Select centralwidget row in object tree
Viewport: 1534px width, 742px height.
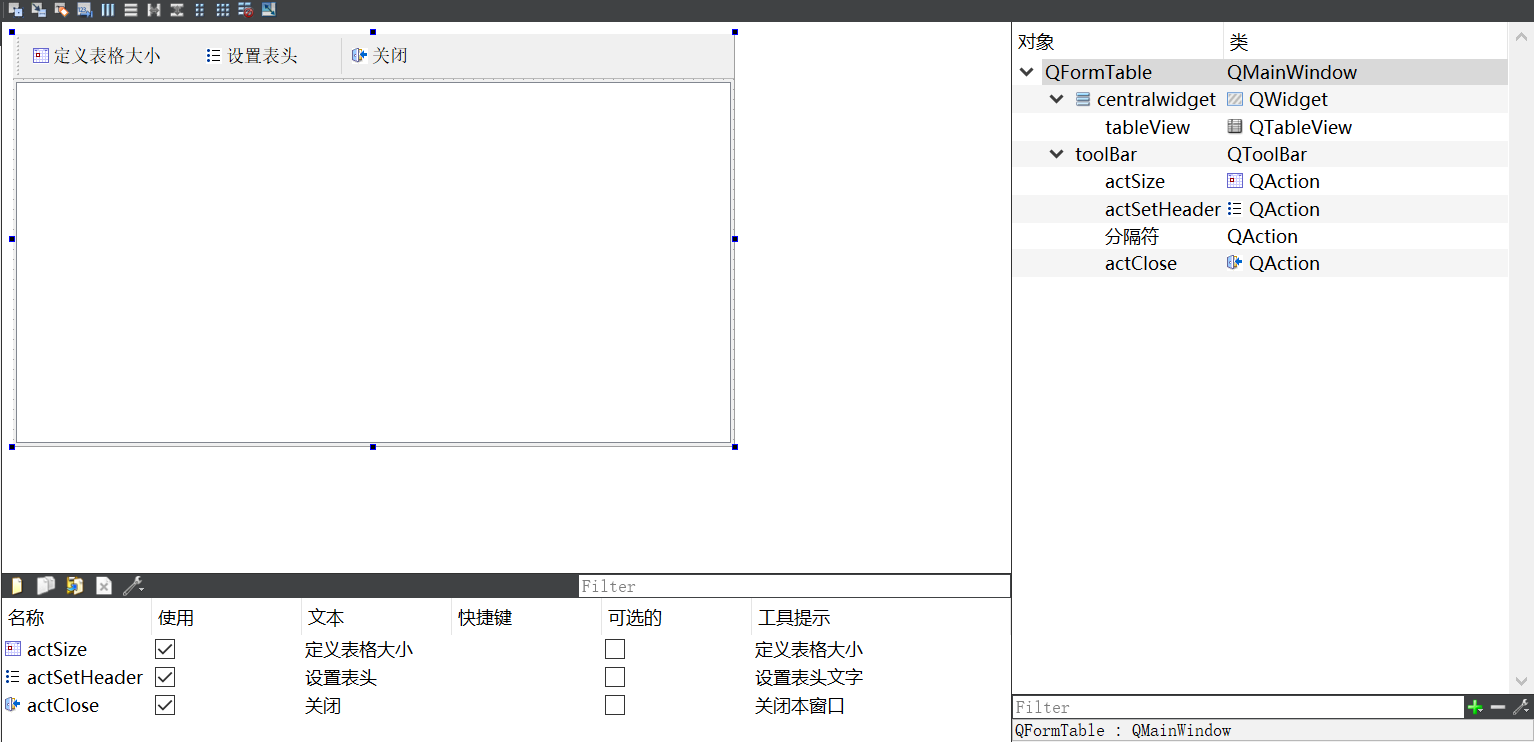point(1260,99)
